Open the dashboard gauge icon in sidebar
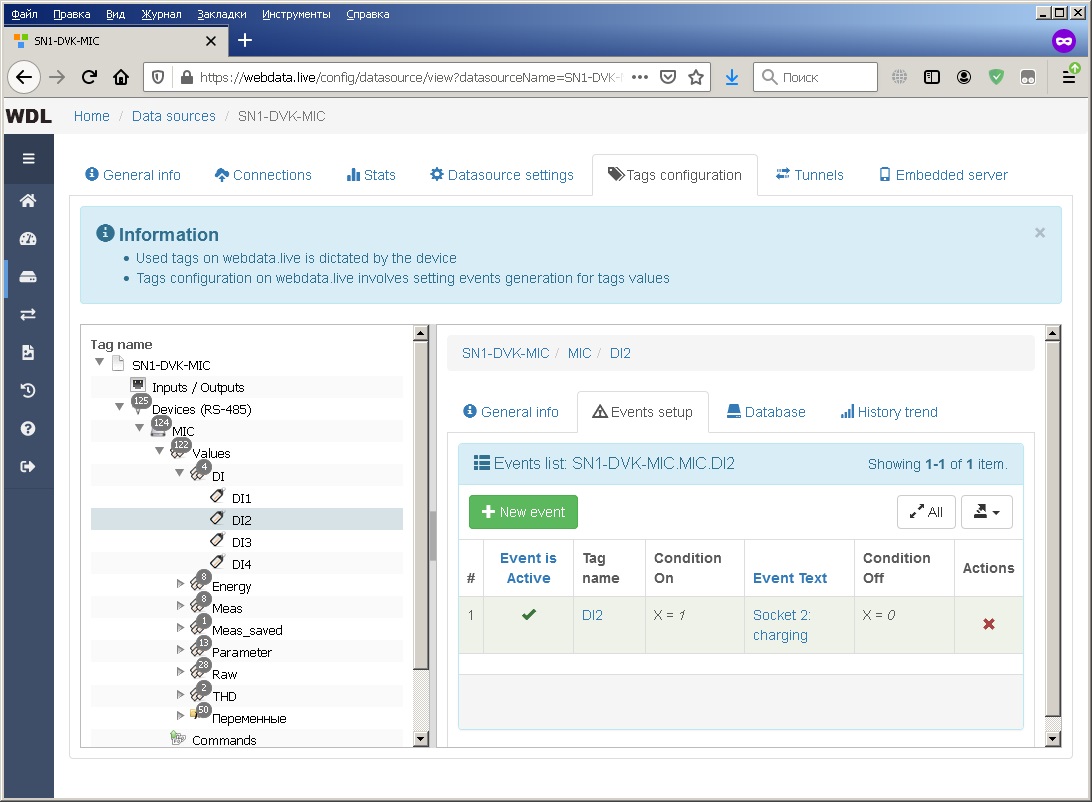Image resolution: width=1092 pixels, height=802 pixels. (28, 239)
